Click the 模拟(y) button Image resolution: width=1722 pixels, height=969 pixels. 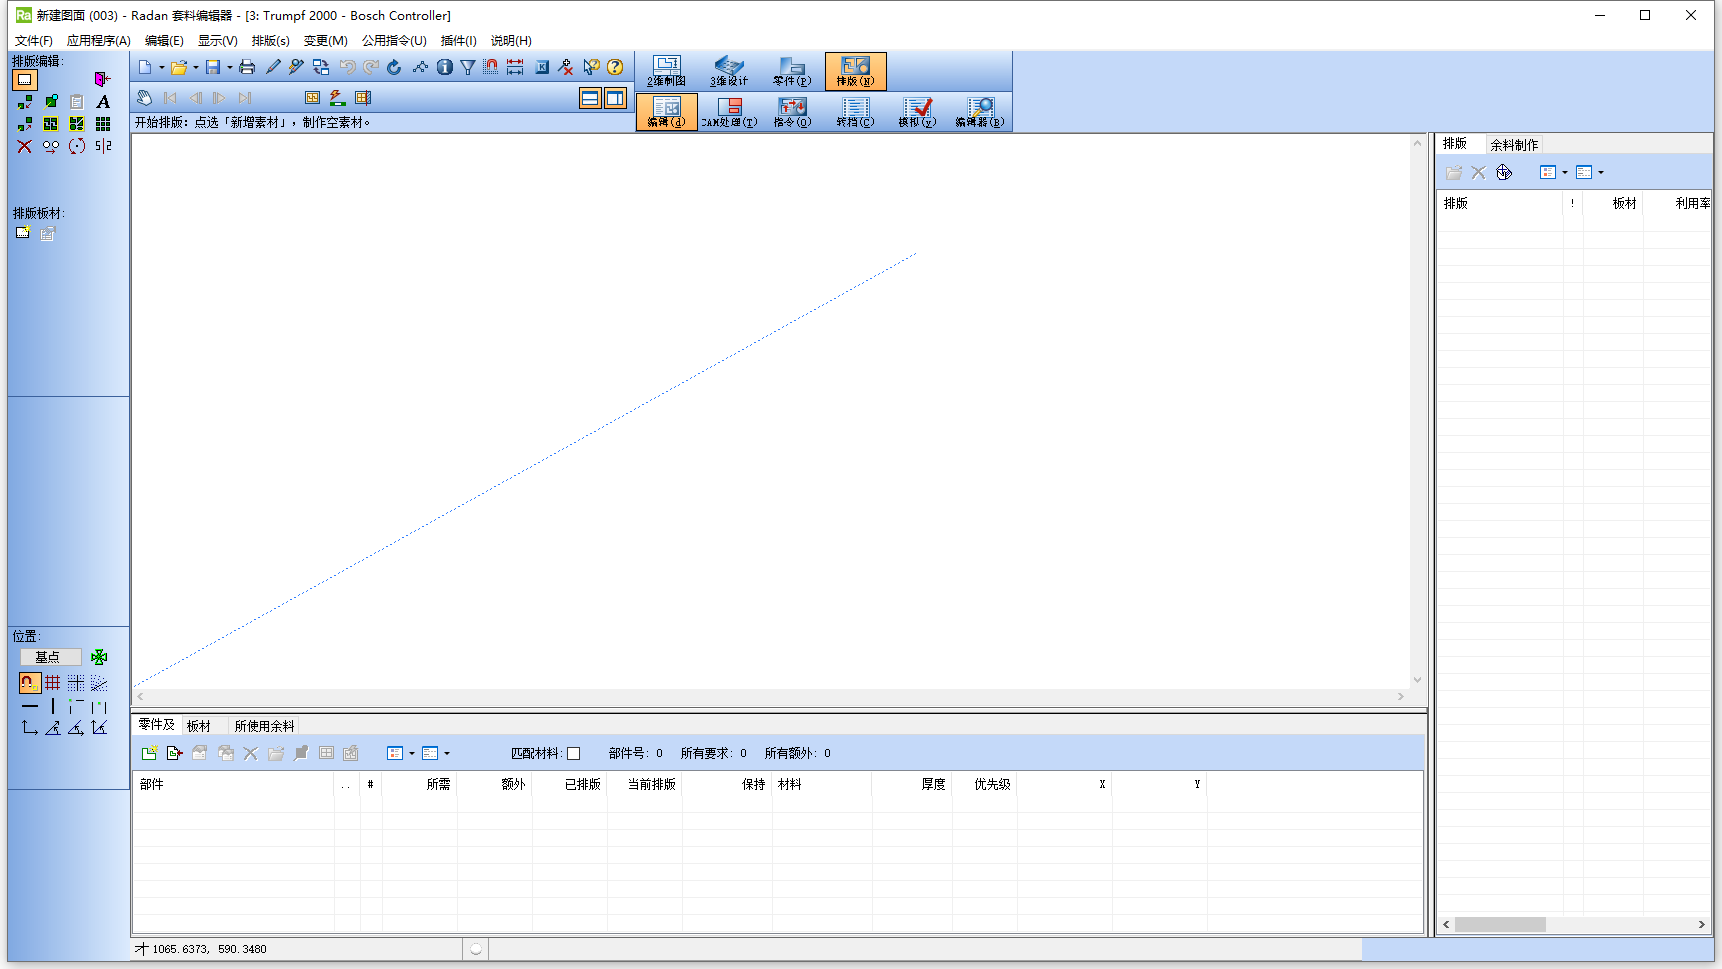(x=917, y=112)
